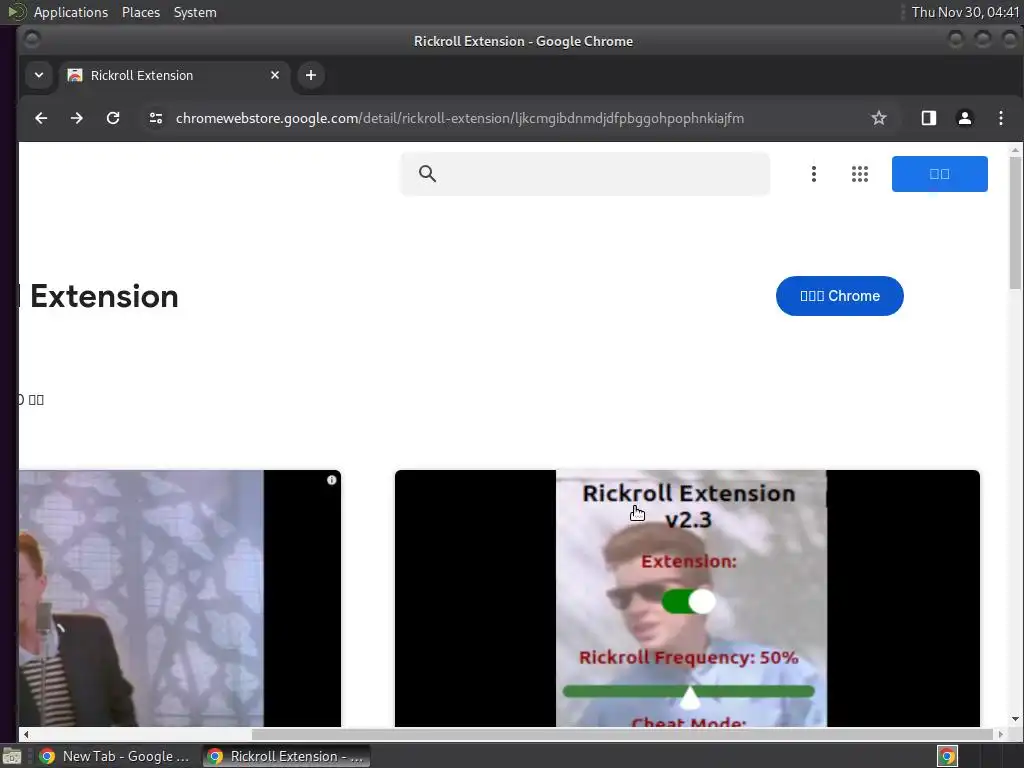Click the web store search magnifier icon
Viewport: 1024px width, 768px height.
click(427, 174)
